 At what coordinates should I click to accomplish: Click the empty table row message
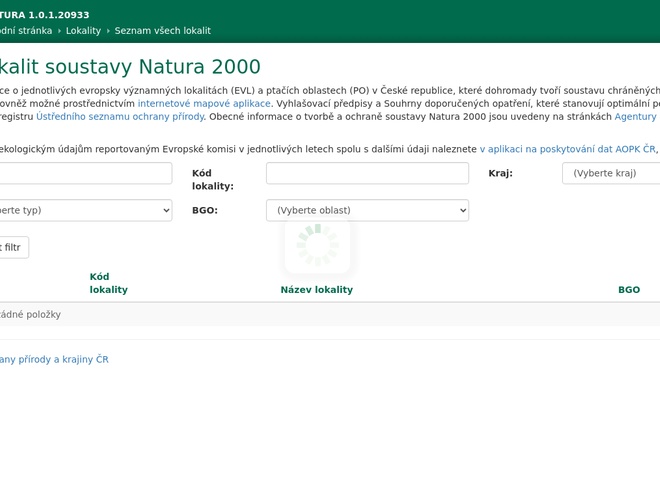(x=30, y=314)
